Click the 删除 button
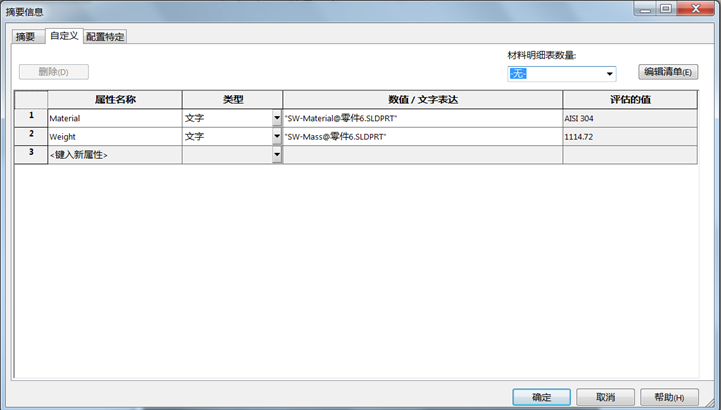This screenshot has width=721, height=410. point(54,72)
